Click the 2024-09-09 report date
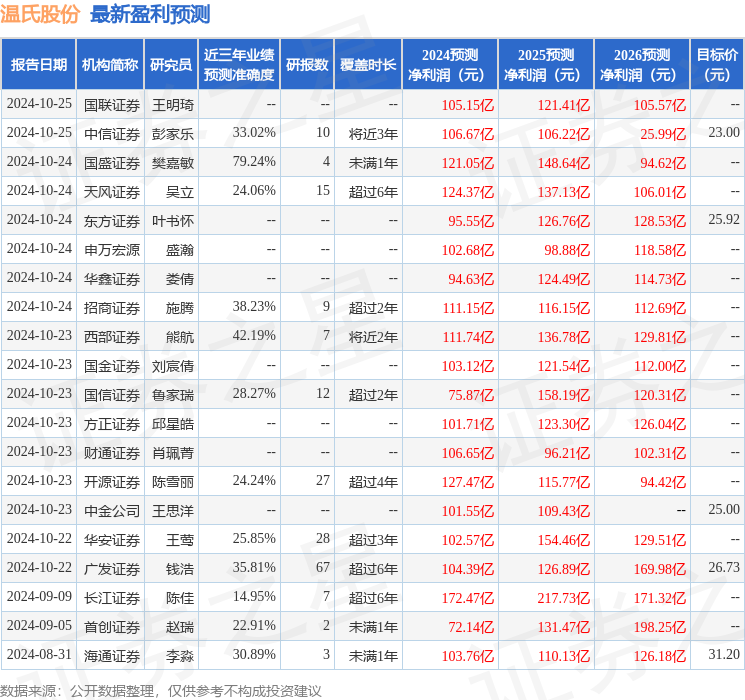Screen dimensions: 745x700 39,596
